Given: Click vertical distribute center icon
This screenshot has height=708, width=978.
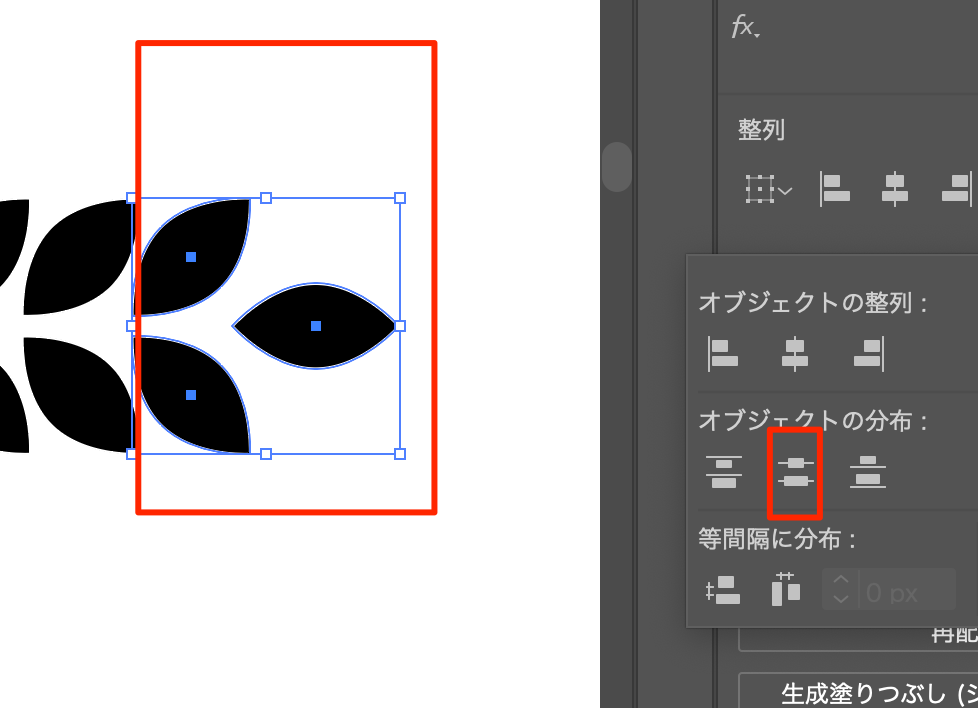Looking at the screenshot, I should click(x=795, y=472).
